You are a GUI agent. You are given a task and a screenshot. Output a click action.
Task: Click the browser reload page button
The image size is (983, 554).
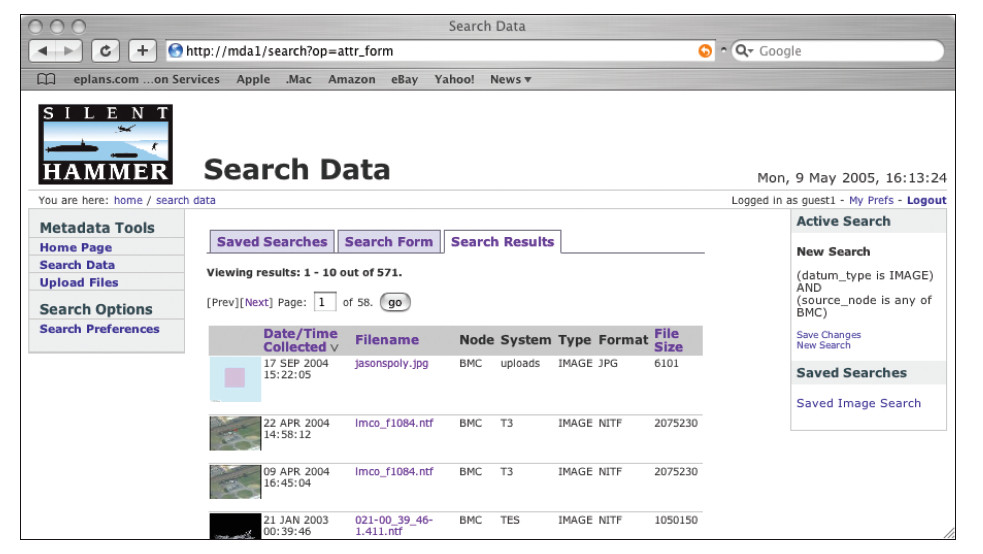pyautogui.click(x=106, y=50)
